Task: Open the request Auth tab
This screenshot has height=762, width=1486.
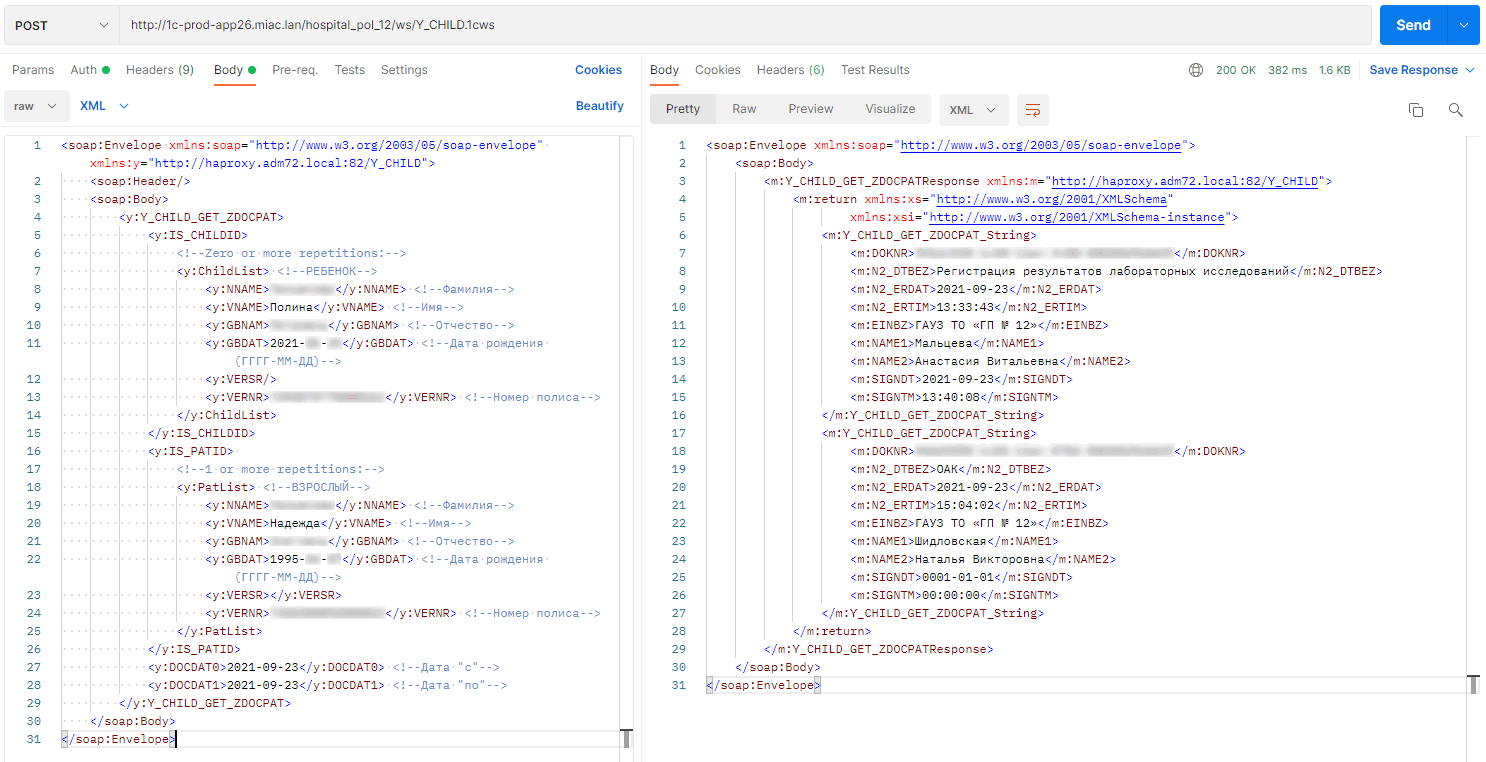Action: [x=90, y=70]
